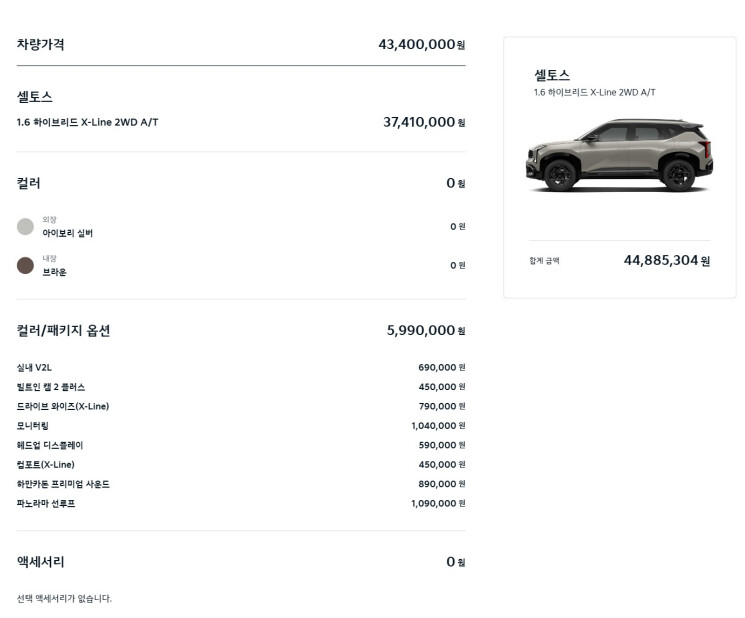Select 하만카돈 프리미엄 사운드 option
Screen dimensions: 745x618
pyautogui.click(x=241, y=484)
